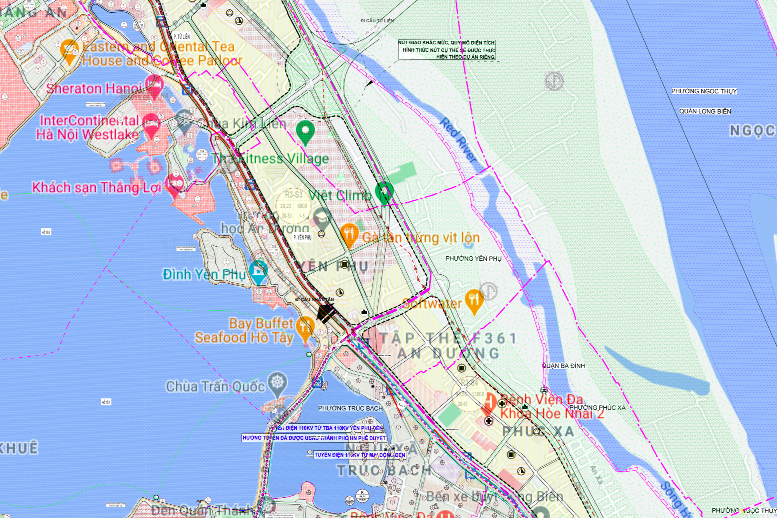
Task: Click the Eastern and Oriental Tea House orange pin
Action: pyautogui.click(x=70, y=52)
